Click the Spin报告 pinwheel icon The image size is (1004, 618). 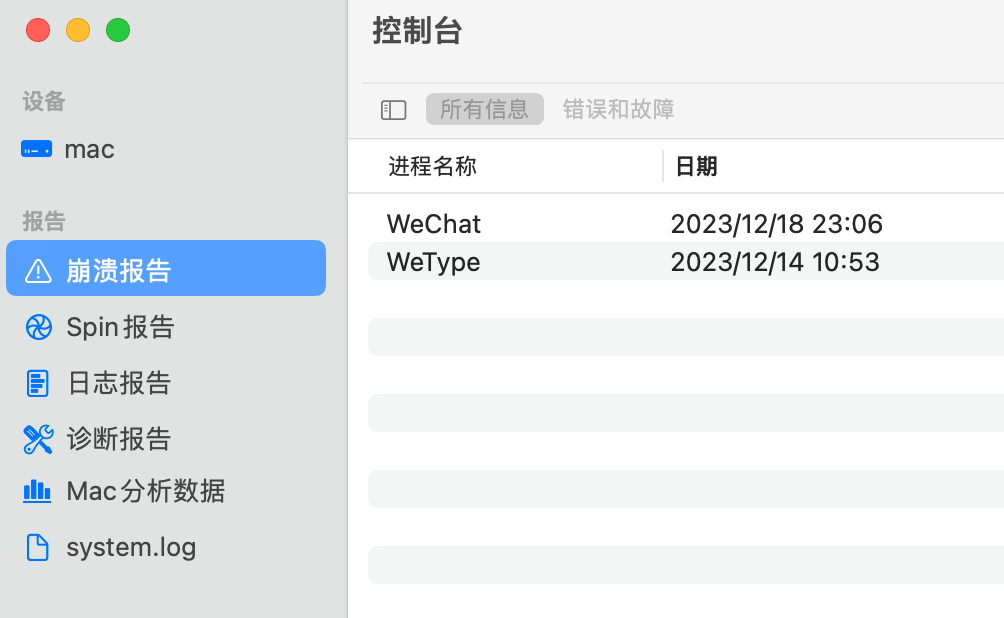(x=37, y=327)
